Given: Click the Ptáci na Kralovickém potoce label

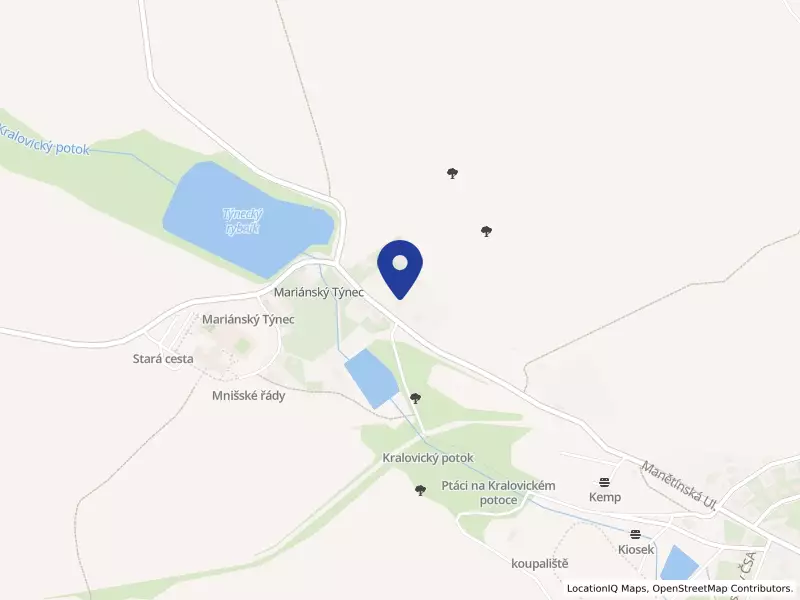Looking at the screenshot, I should point(498,493).
